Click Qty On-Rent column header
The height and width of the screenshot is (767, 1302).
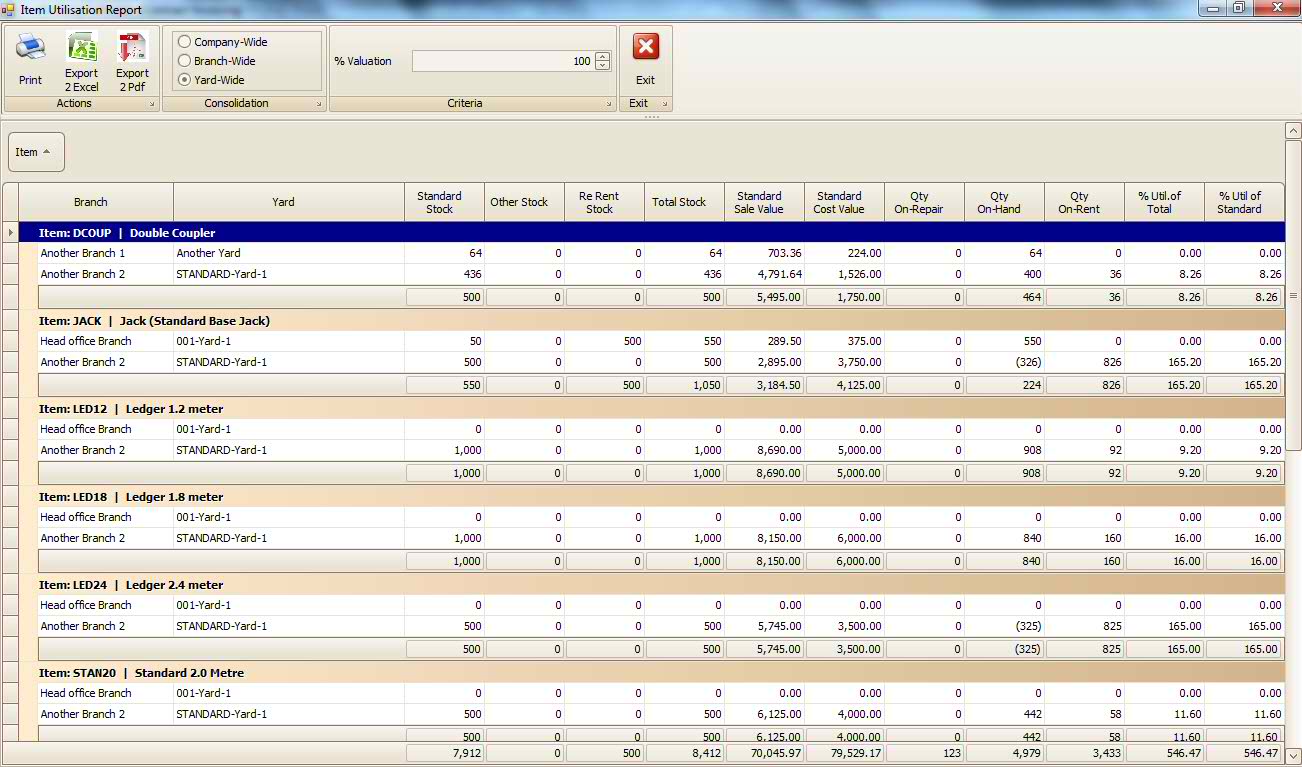[x=1084, y=202]
